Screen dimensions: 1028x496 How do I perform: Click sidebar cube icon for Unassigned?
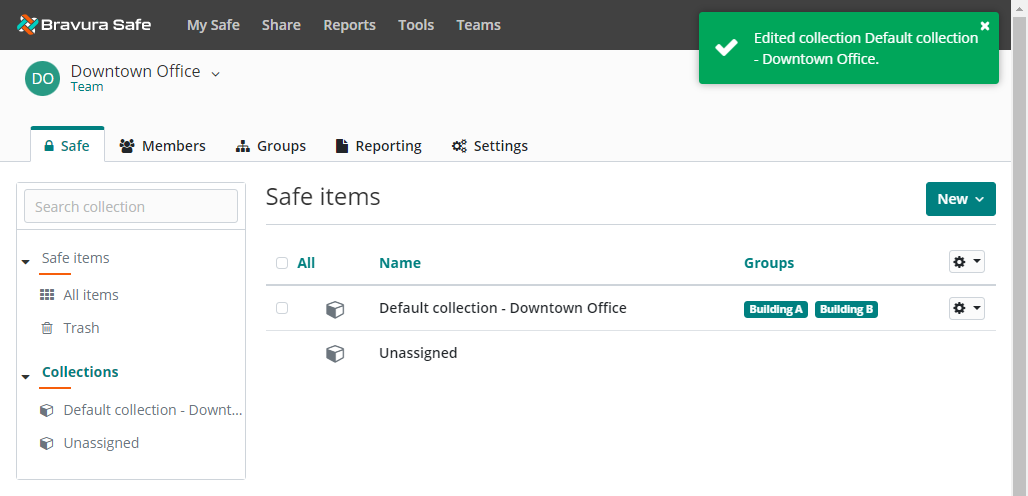[47, 443]
